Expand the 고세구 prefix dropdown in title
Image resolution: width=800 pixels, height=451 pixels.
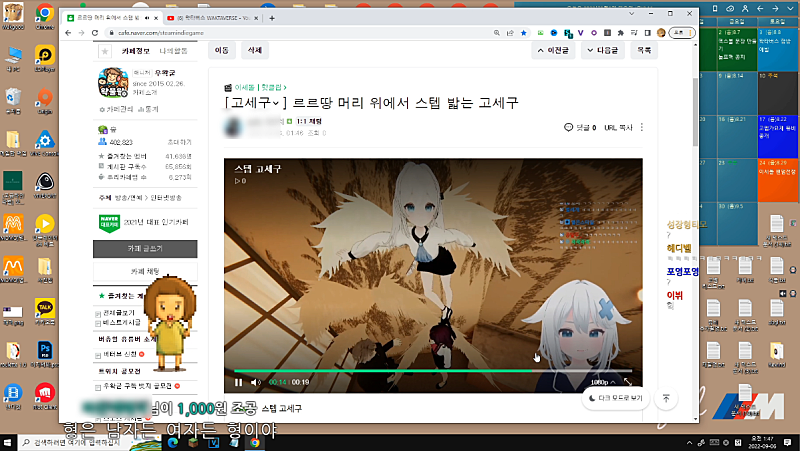coord(276,103)
